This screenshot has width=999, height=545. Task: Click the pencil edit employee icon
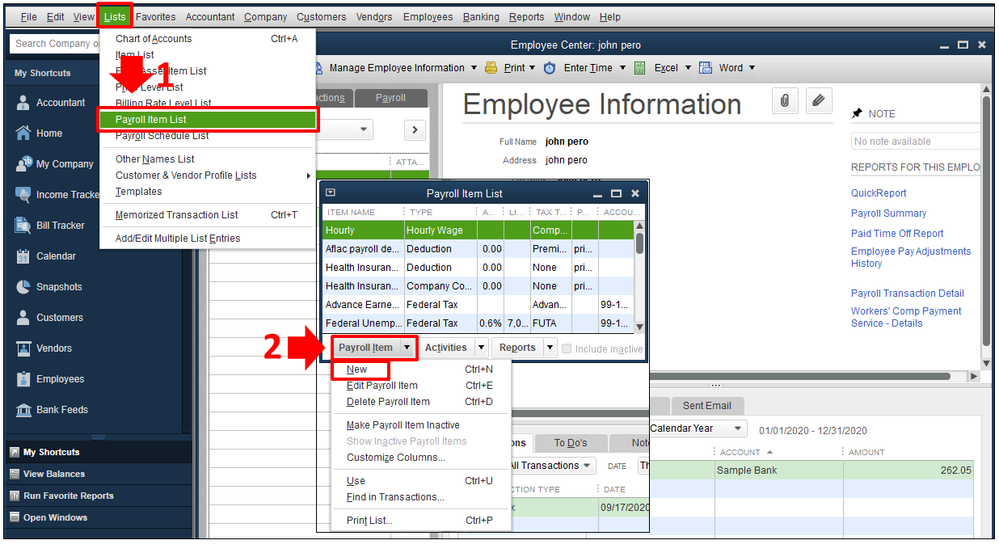(x=819, y=101)
